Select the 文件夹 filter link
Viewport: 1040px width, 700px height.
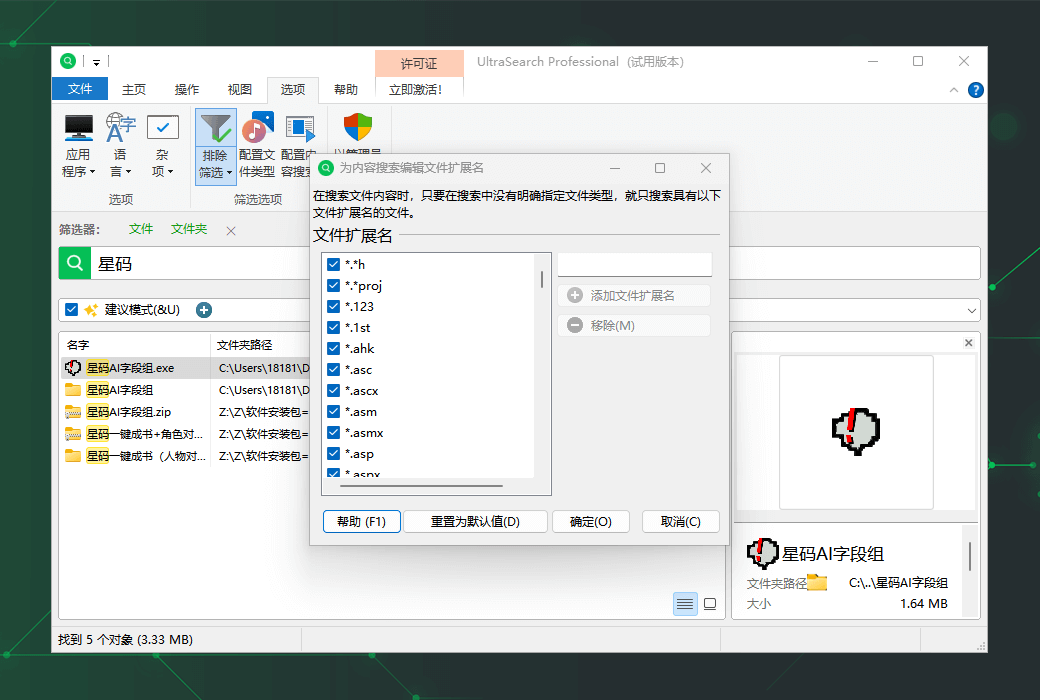point(189,229)
